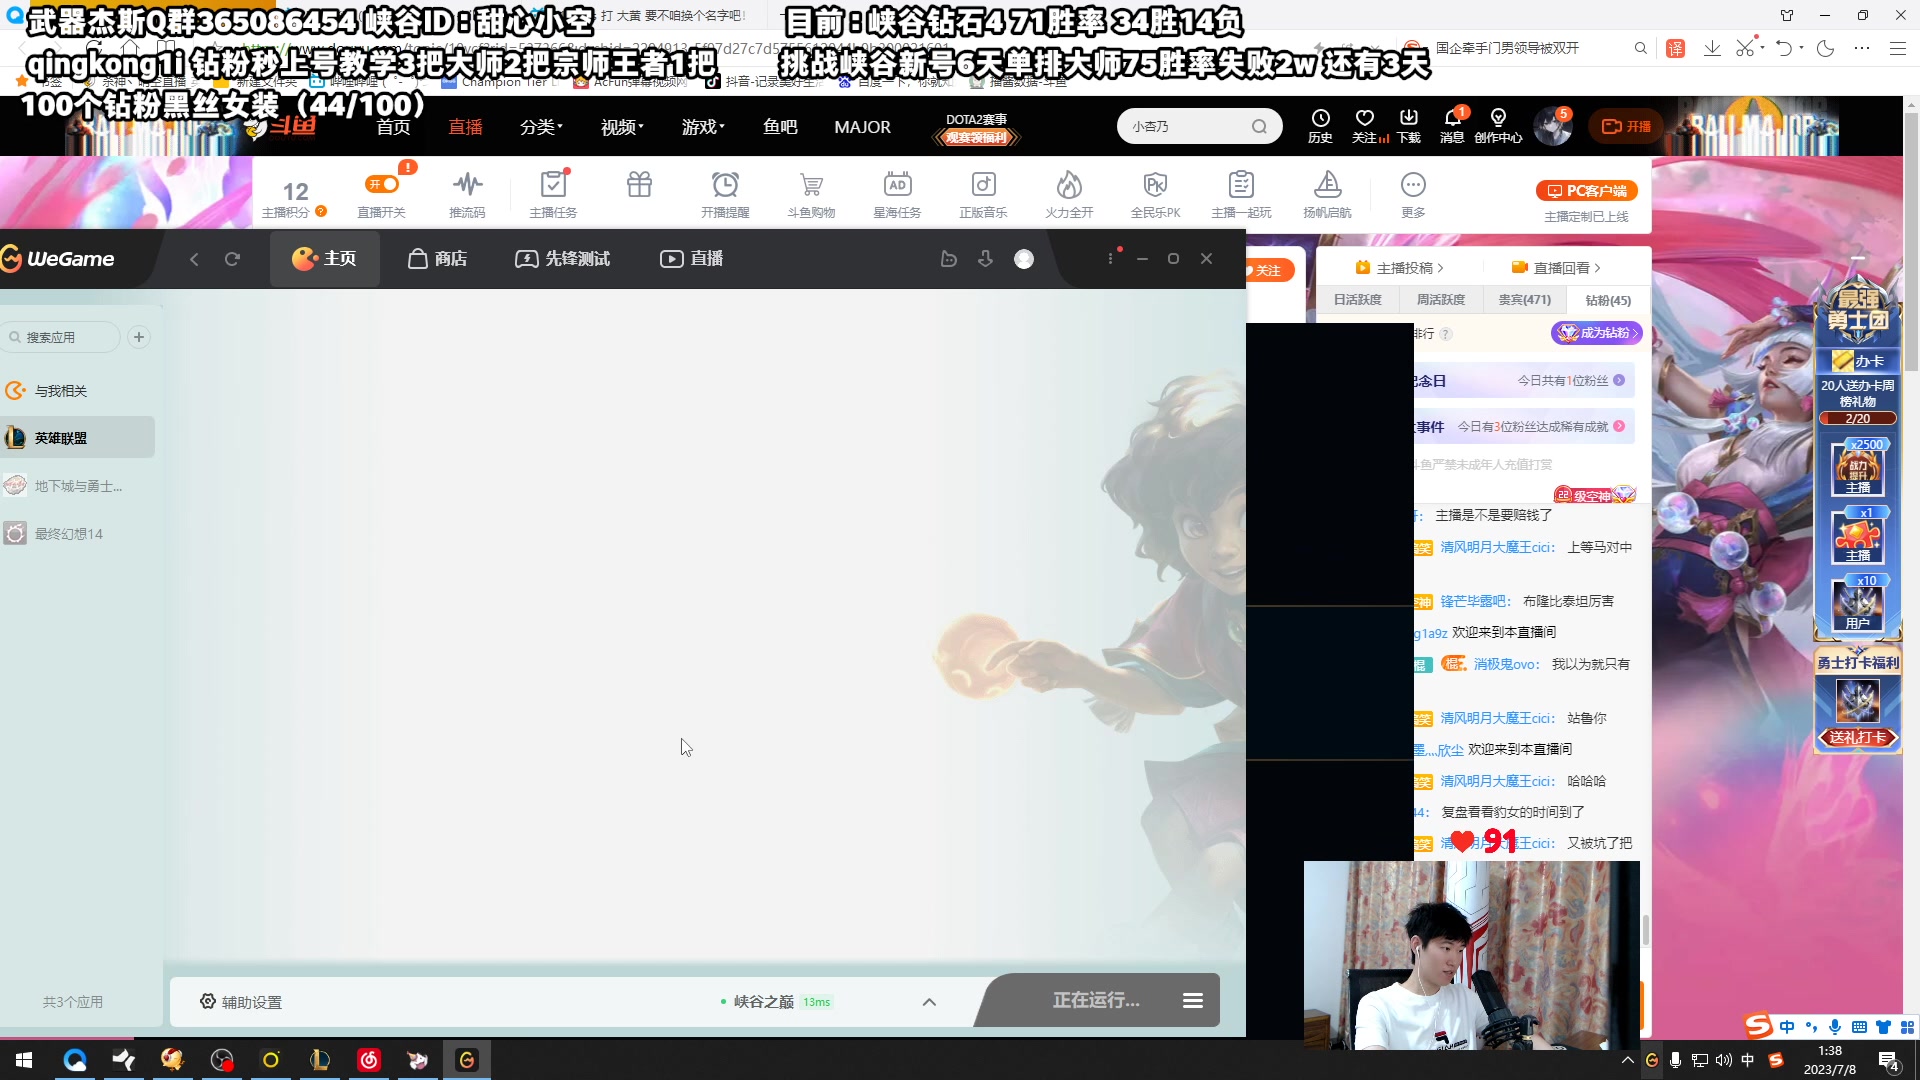1920x1080 pixels.
Task: Open WeGame user avatar profile
Action: 1024,259
